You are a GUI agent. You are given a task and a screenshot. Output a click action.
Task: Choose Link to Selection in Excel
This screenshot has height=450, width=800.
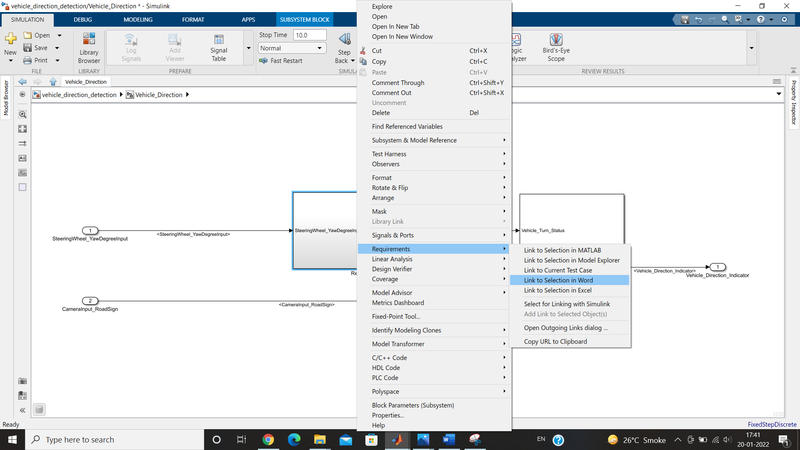pyautogui.click(x=569, y=290)
